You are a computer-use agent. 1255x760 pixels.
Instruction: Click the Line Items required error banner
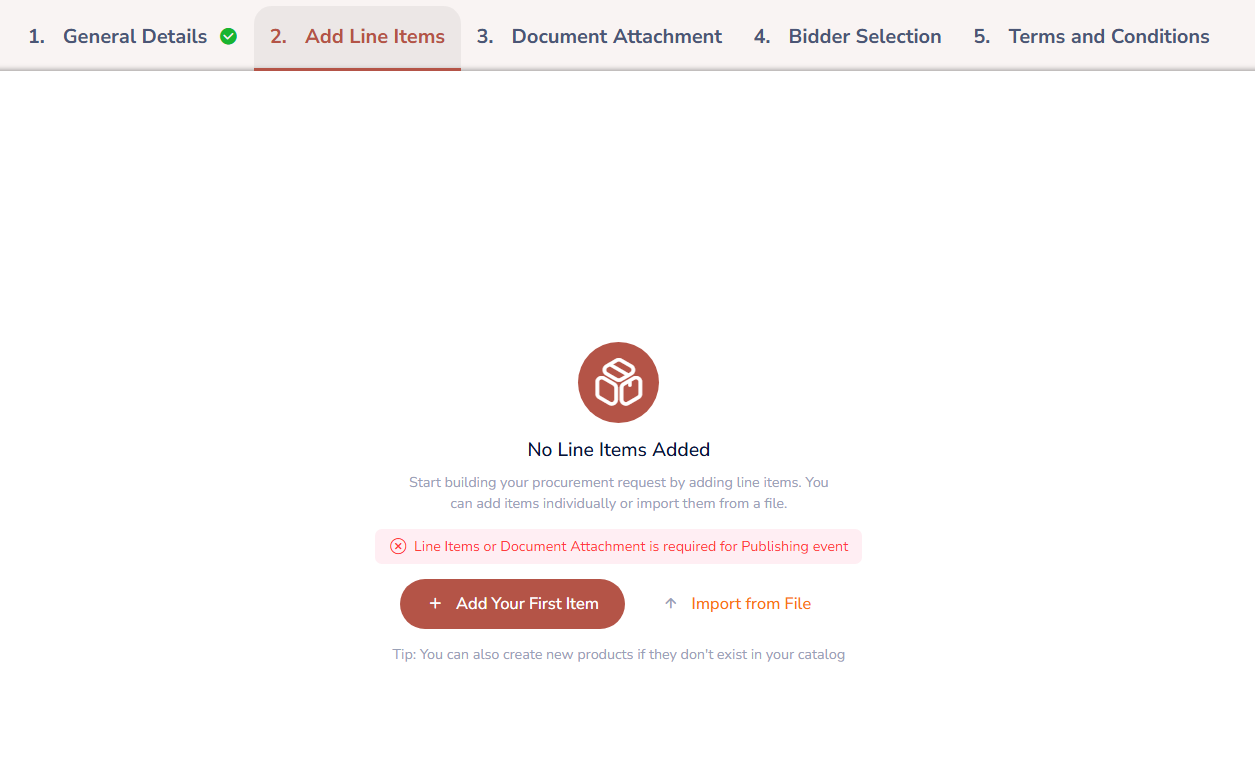point(618,546)
